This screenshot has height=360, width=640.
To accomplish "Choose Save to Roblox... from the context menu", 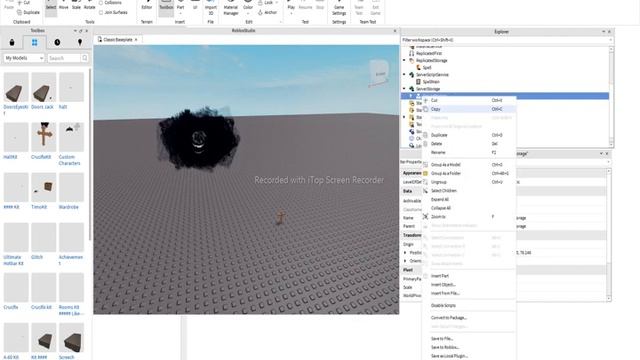I will pos(469,347).
